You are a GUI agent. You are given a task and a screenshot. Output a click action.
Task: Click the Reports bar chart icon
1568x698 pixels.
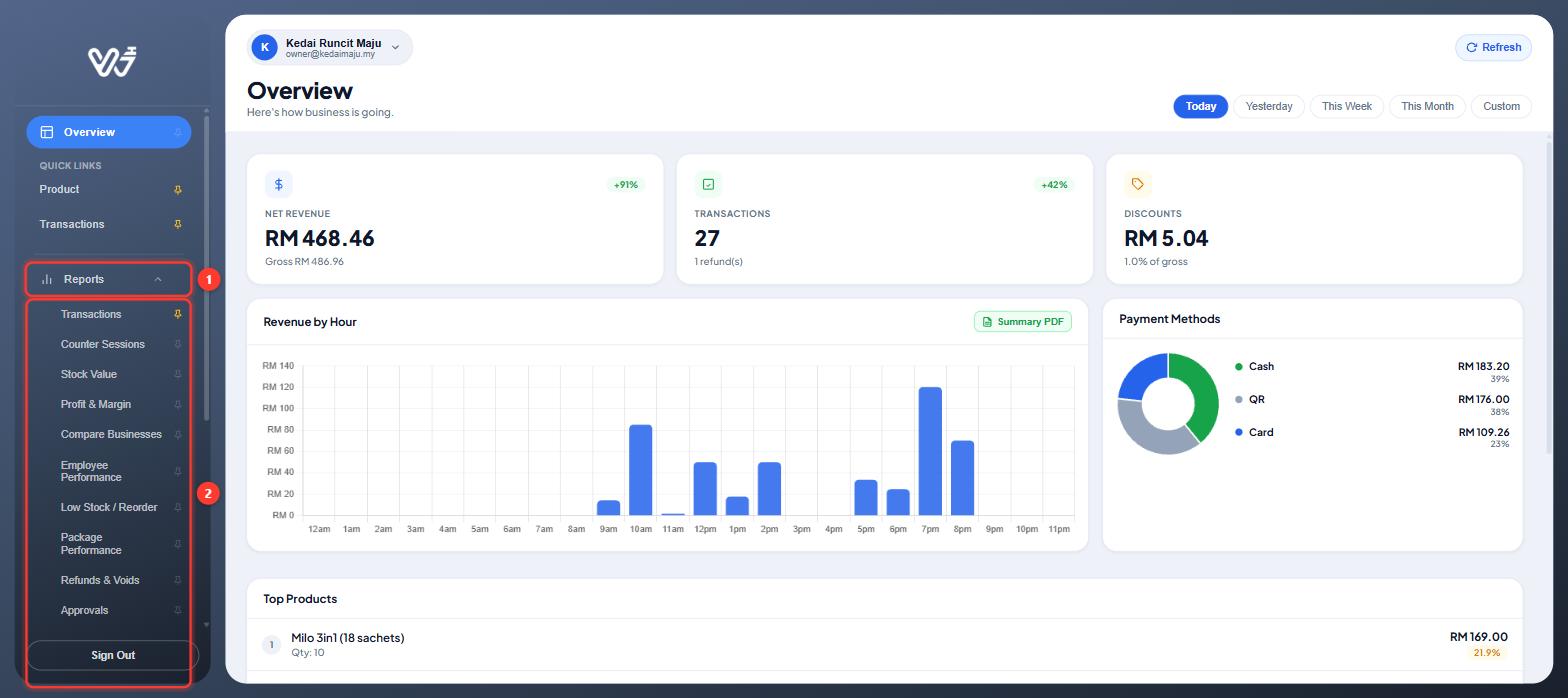46,279
